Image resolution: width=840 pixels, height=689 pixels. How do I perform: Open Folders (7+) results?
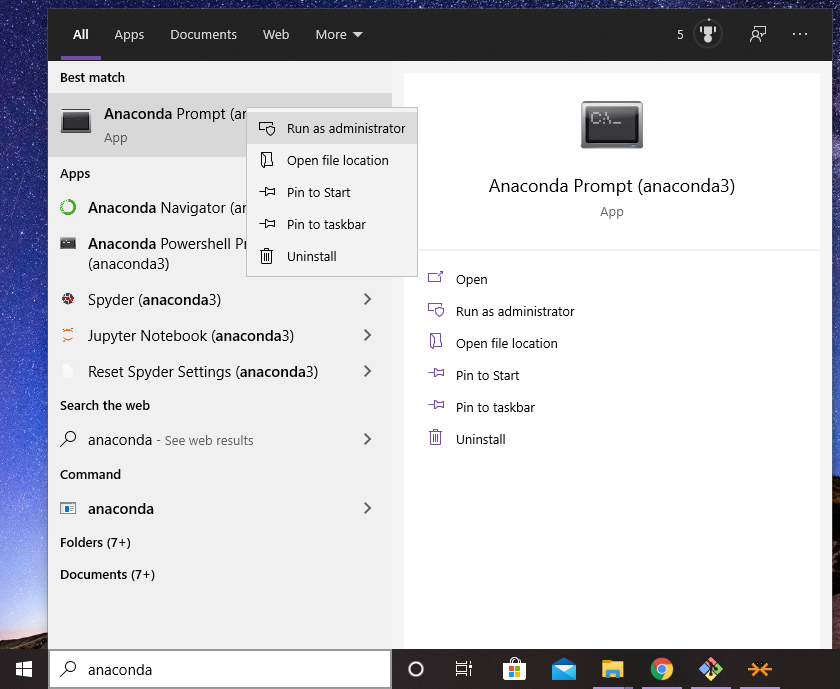tap(95, 543)
